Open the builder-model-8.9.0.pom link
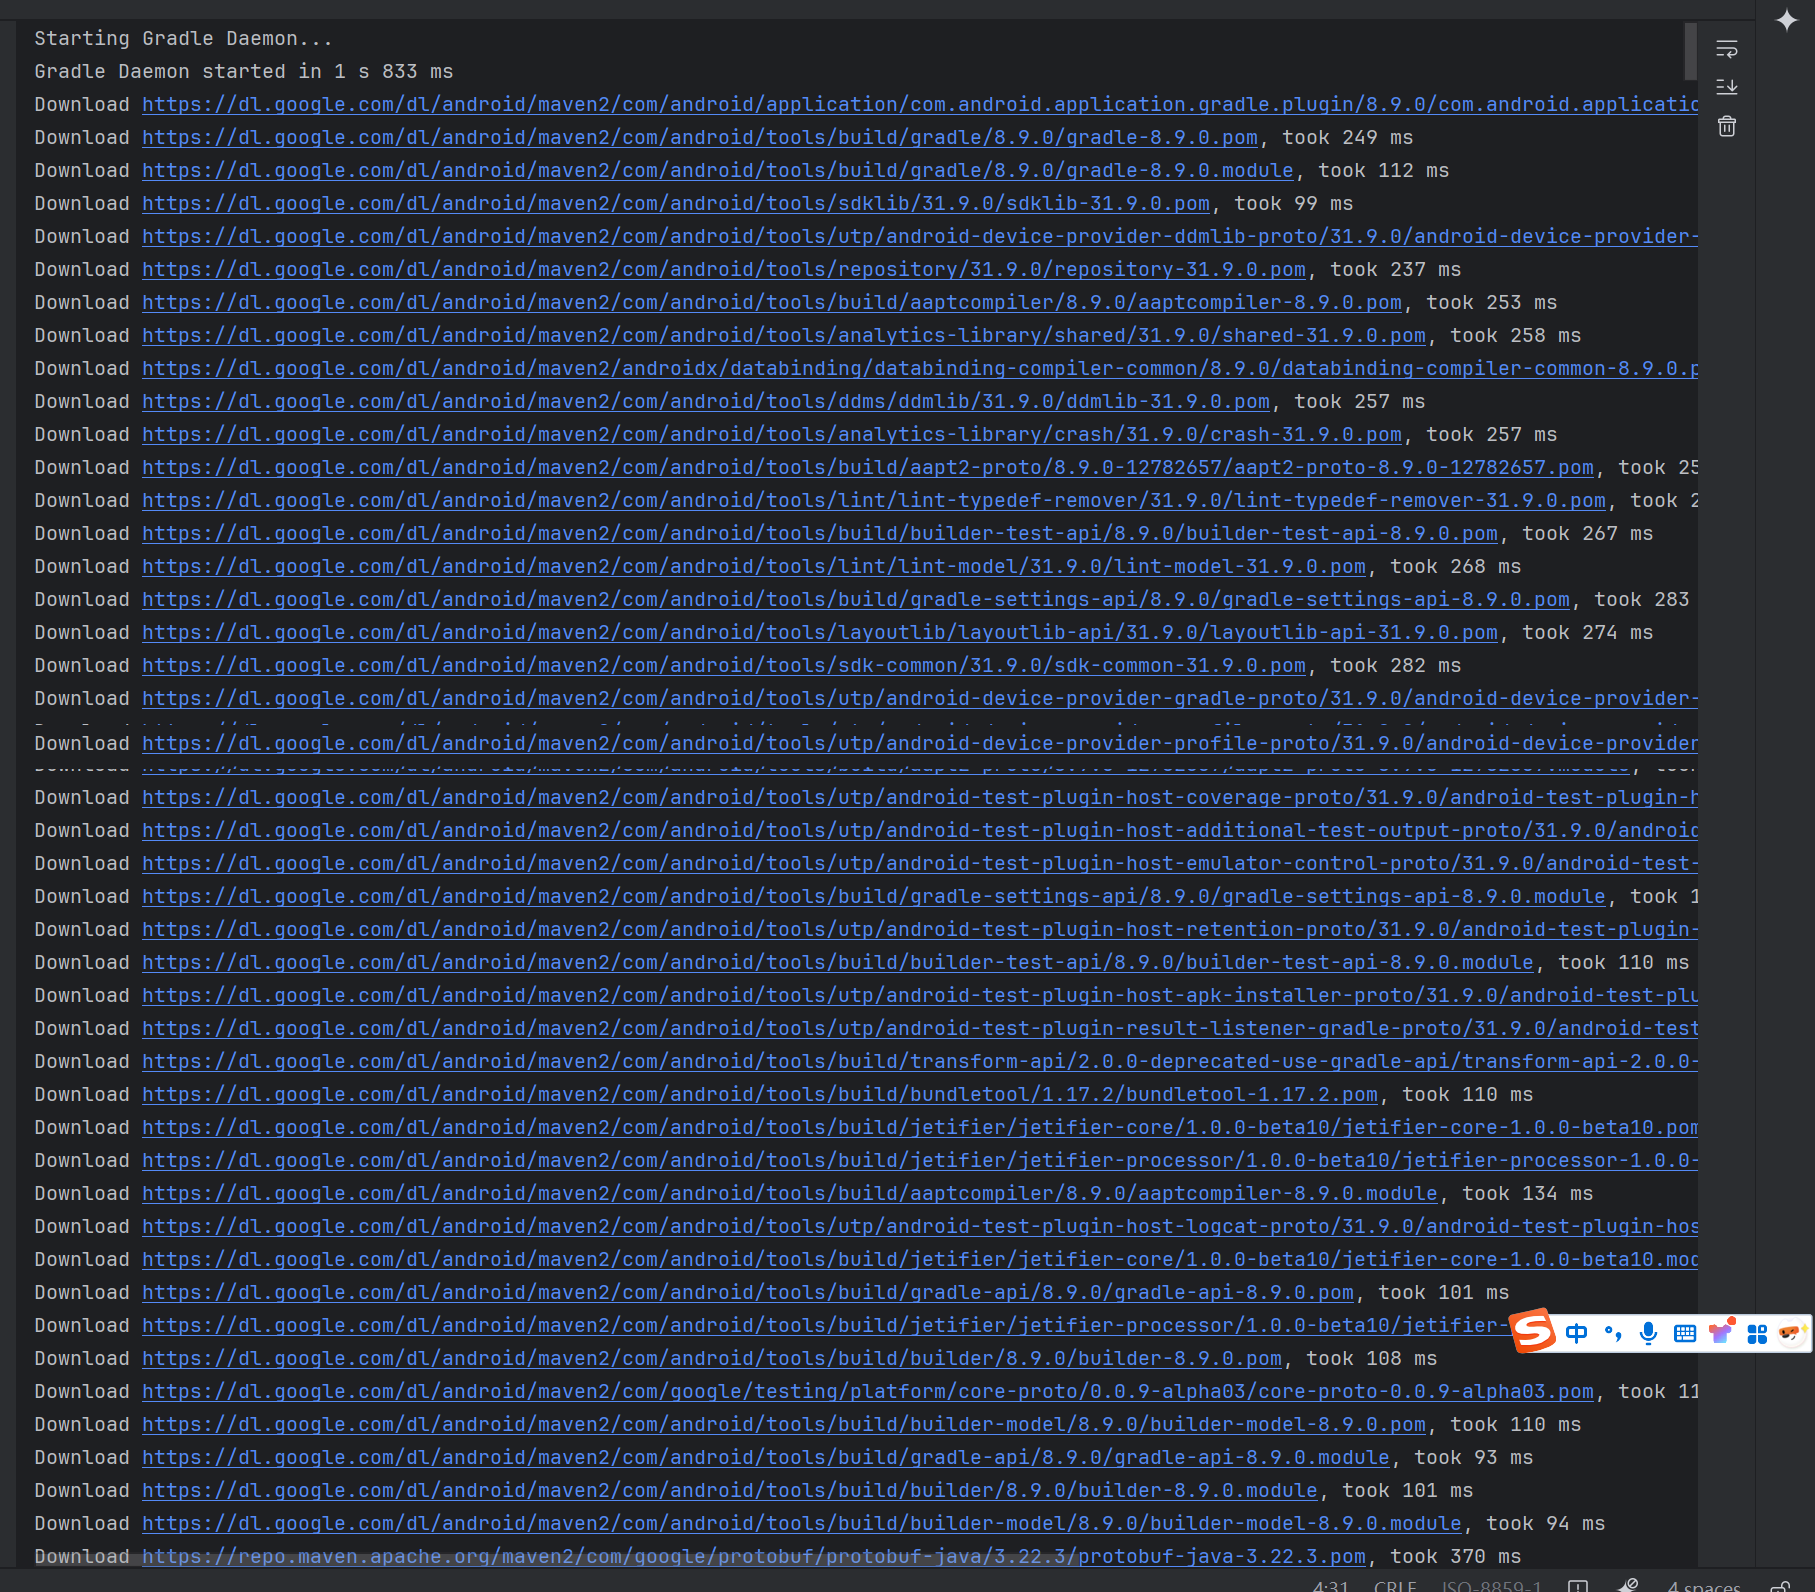 click(784, 1425)
